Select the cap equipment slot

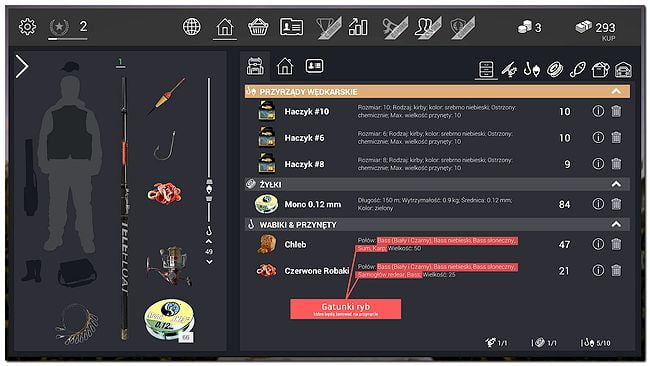tap(70, 66)
